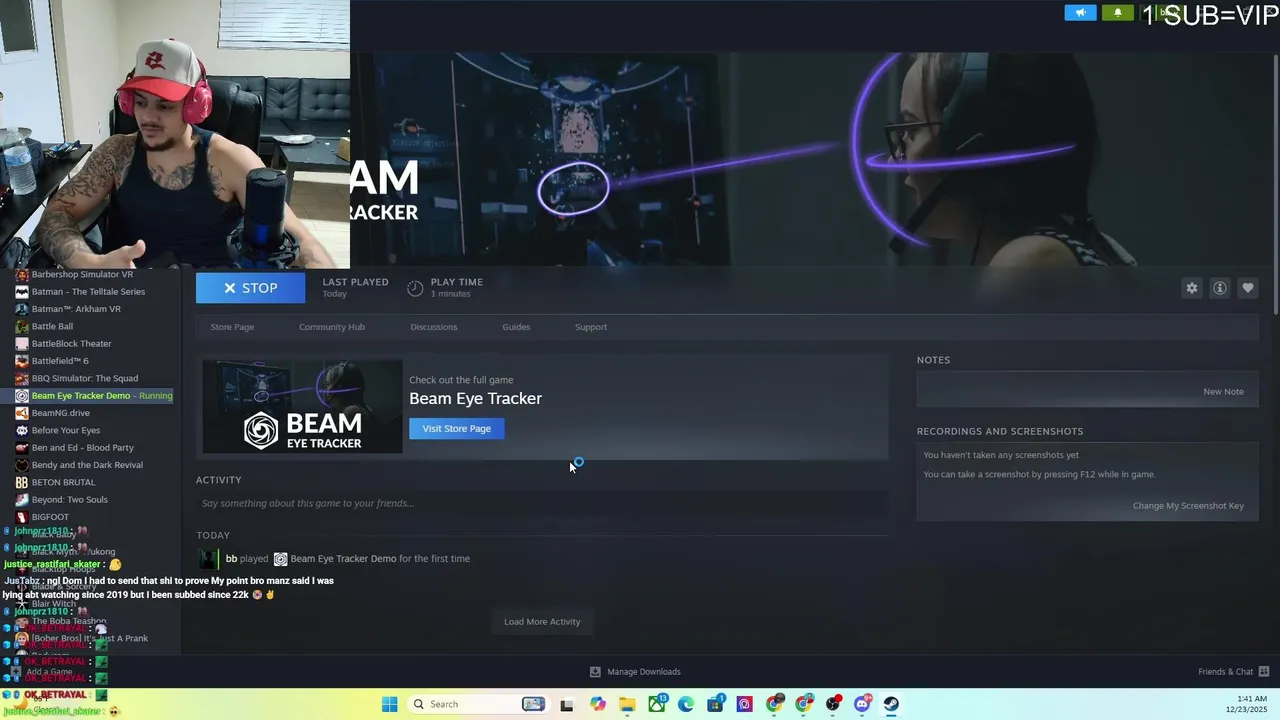Select Barbershop Simulator VR in library
The image size is (1280, 720).
tap(82, 274)
